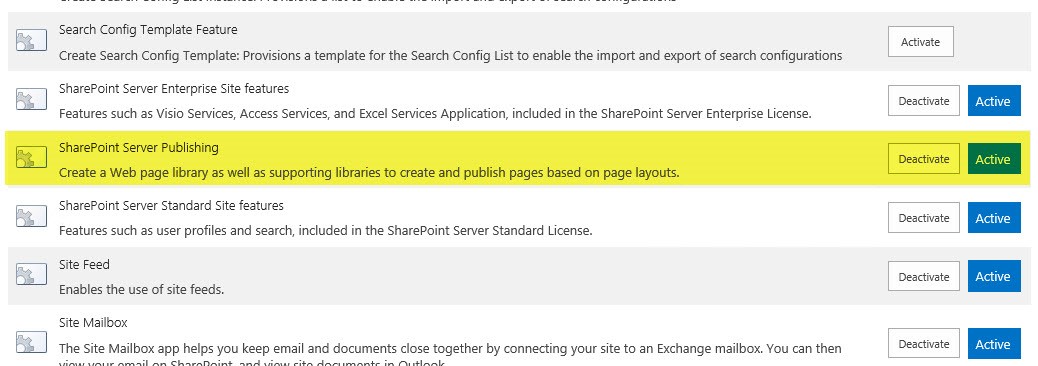1038x366 pixels.
Task: Click description starting 'Create a Web page library'
Action: pos(369,173)
